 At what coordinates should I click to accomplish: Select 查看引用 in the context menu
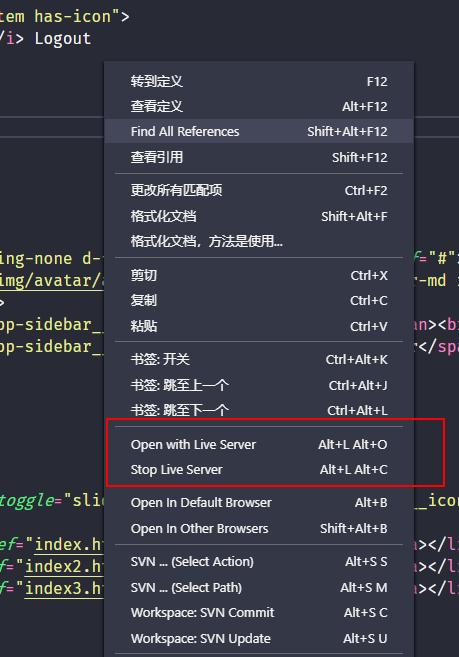click(x=259, y=158)
